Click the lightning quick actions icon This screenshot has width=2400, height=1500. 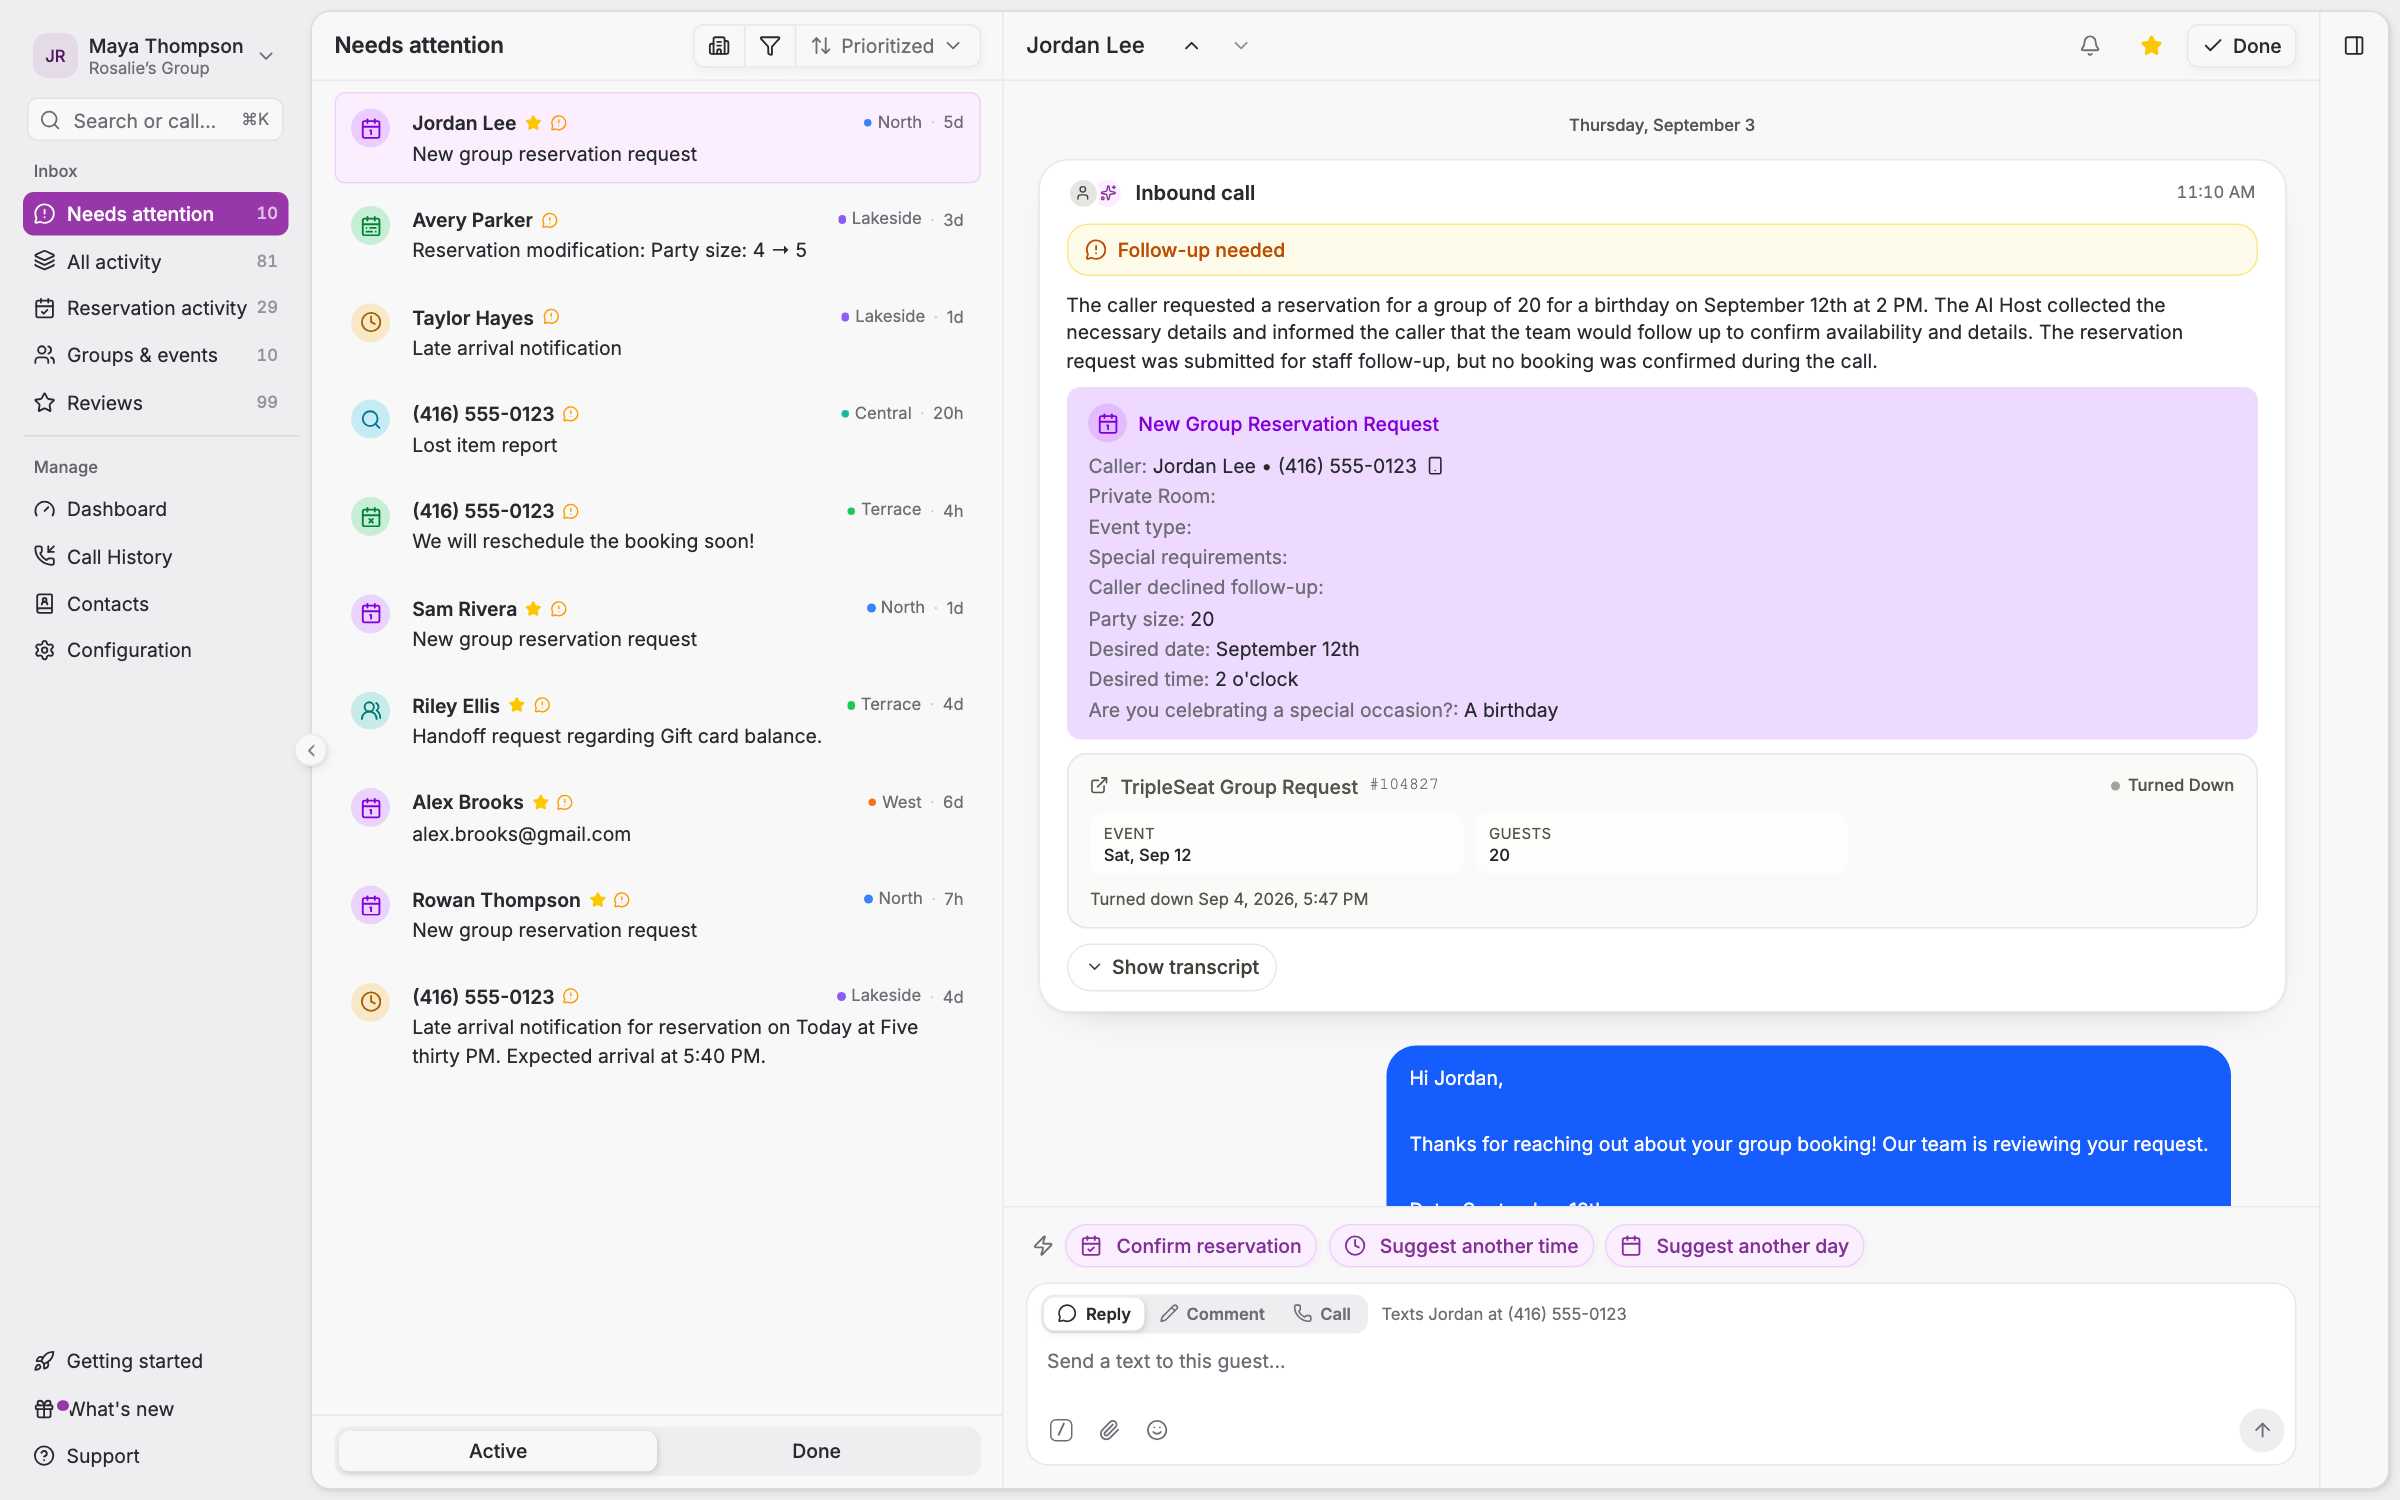click(1043, 1246)
